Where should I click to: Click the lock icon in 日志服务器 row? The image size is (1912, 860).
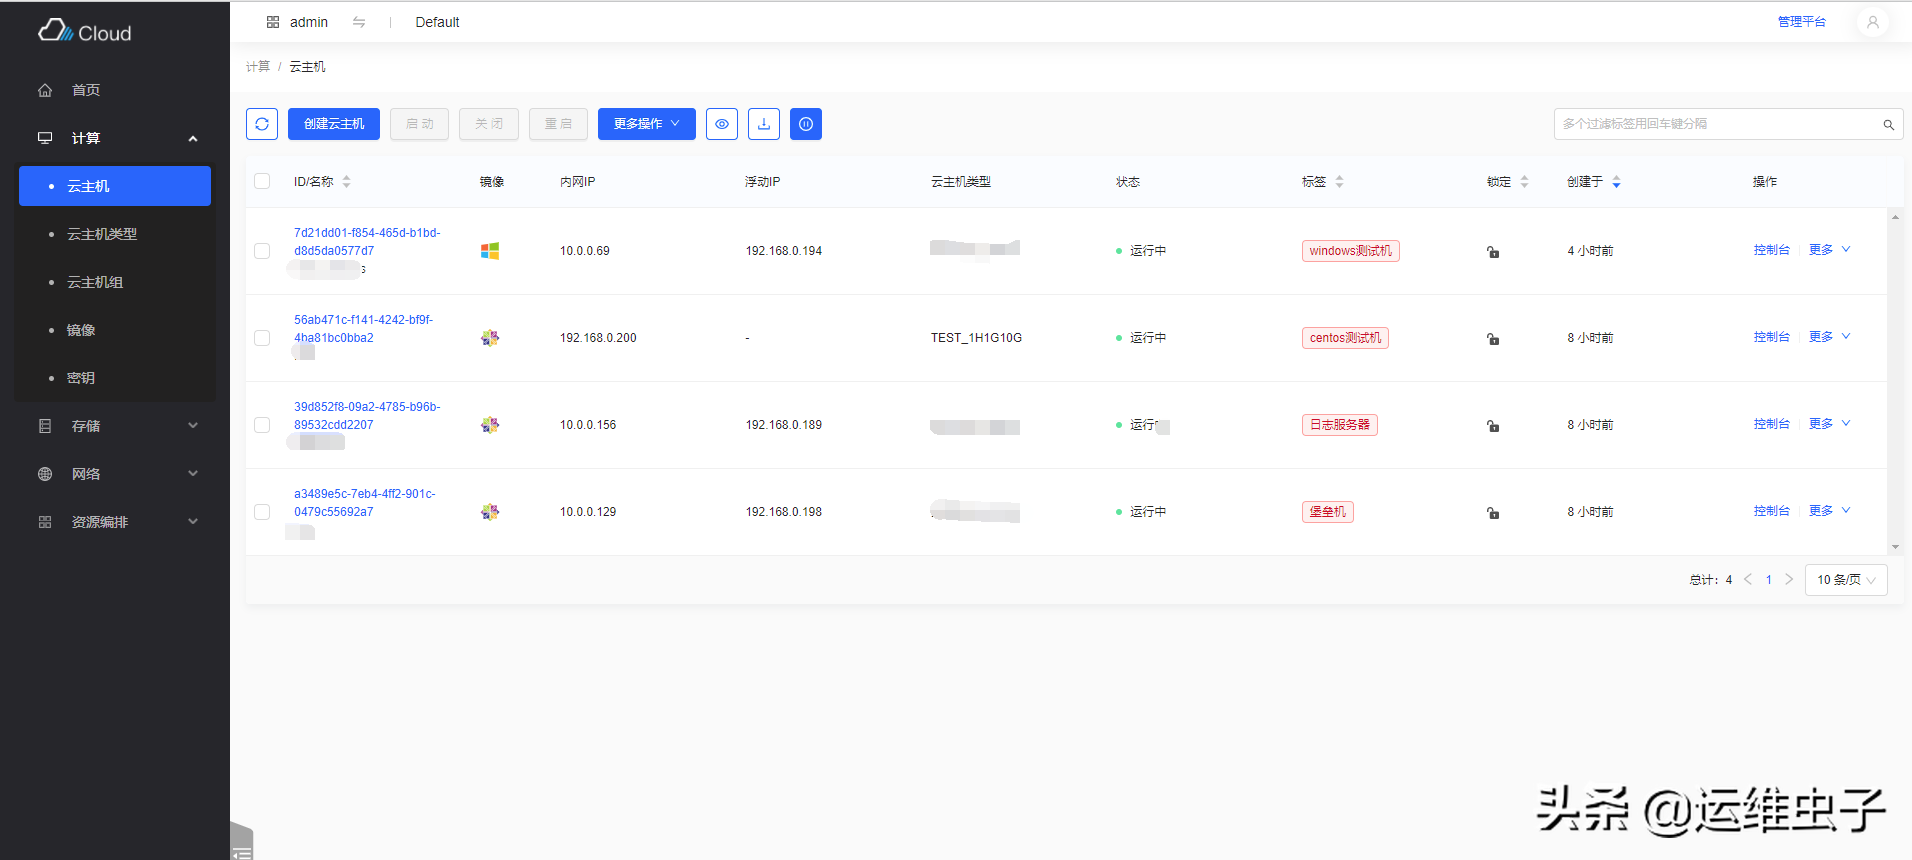click(x=1493, y=426)
